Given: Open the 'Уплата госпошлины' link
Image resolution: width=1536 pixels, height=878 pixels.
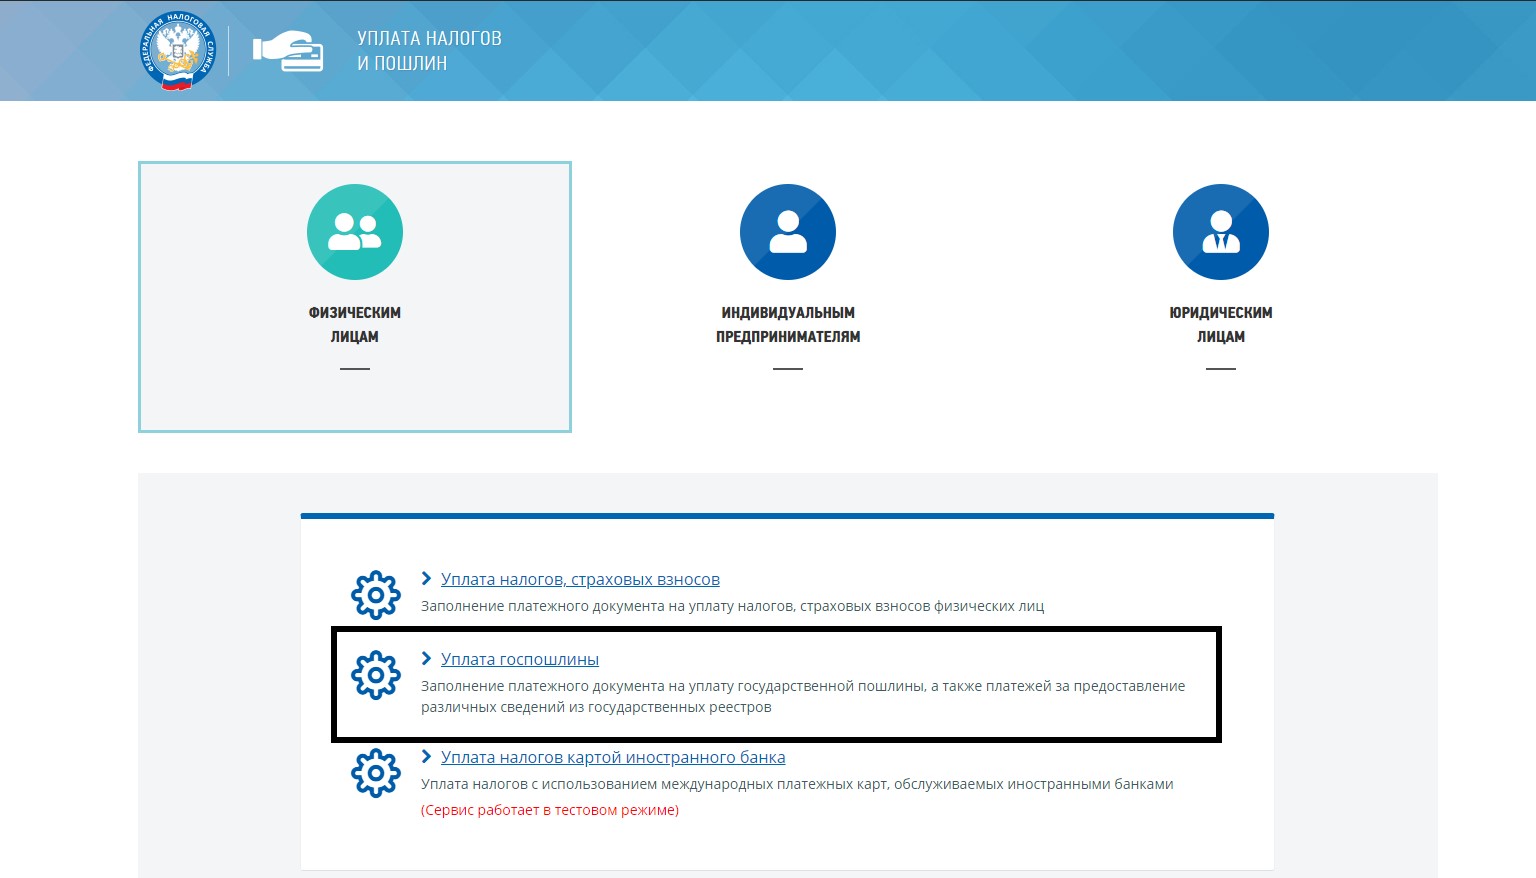Looking at the screenshot, I should click(520, 660).
